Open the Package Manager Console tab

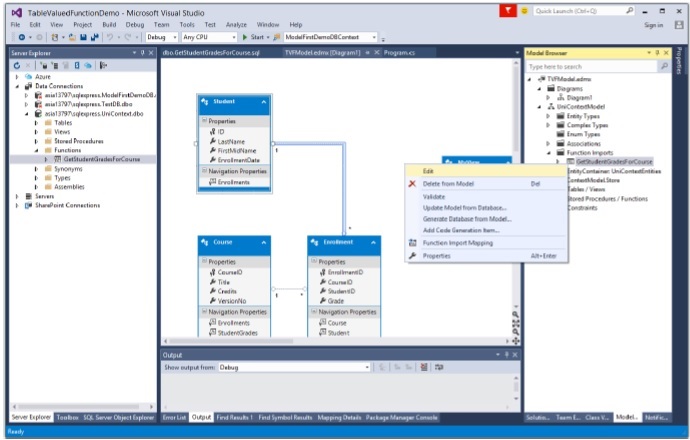401,417
